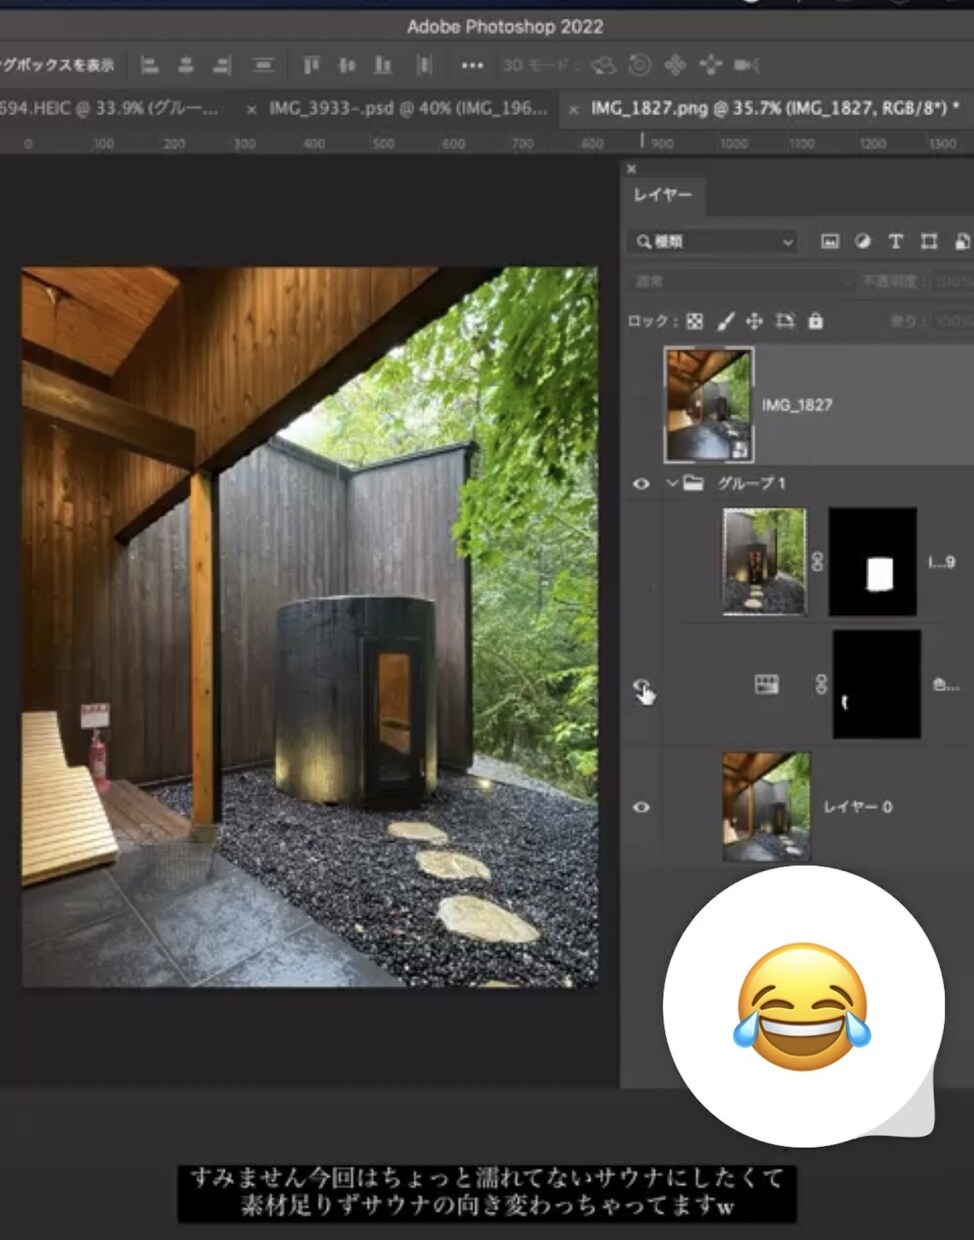
Task: Select 3D orbit camera mode icon
Action: (603, 66)
